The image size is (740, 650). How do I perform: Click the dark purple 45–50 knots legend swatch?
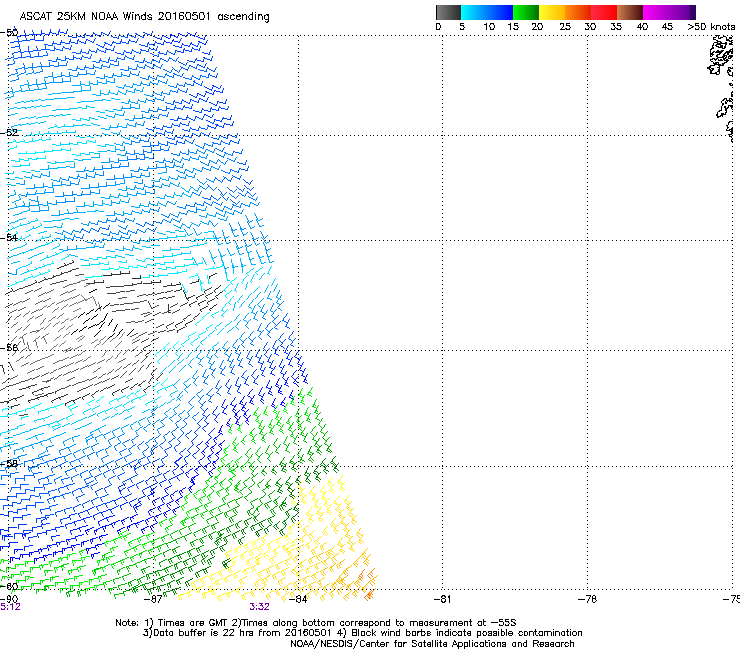tap(682, 12)
